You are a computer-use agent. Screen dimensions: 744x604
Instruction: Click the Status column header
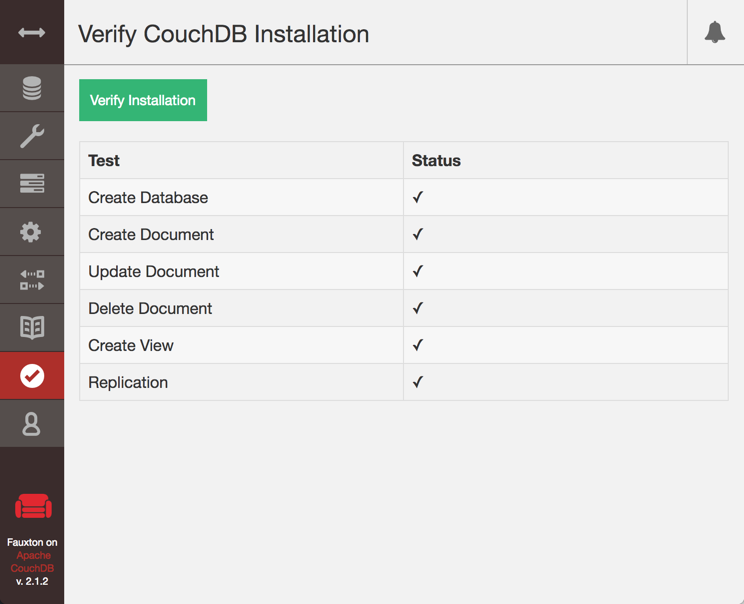tap(436, 160)
